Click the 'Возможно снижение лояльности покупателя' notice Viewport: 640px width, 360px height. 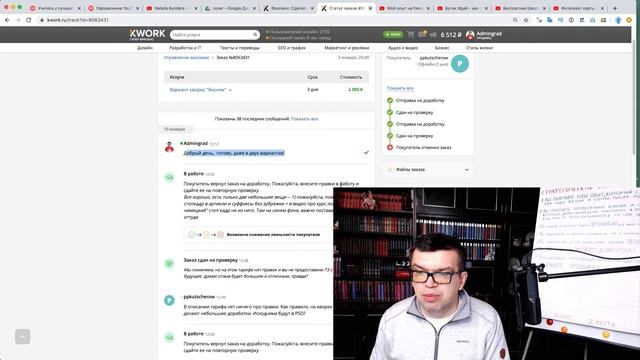(x=273, y=235)
